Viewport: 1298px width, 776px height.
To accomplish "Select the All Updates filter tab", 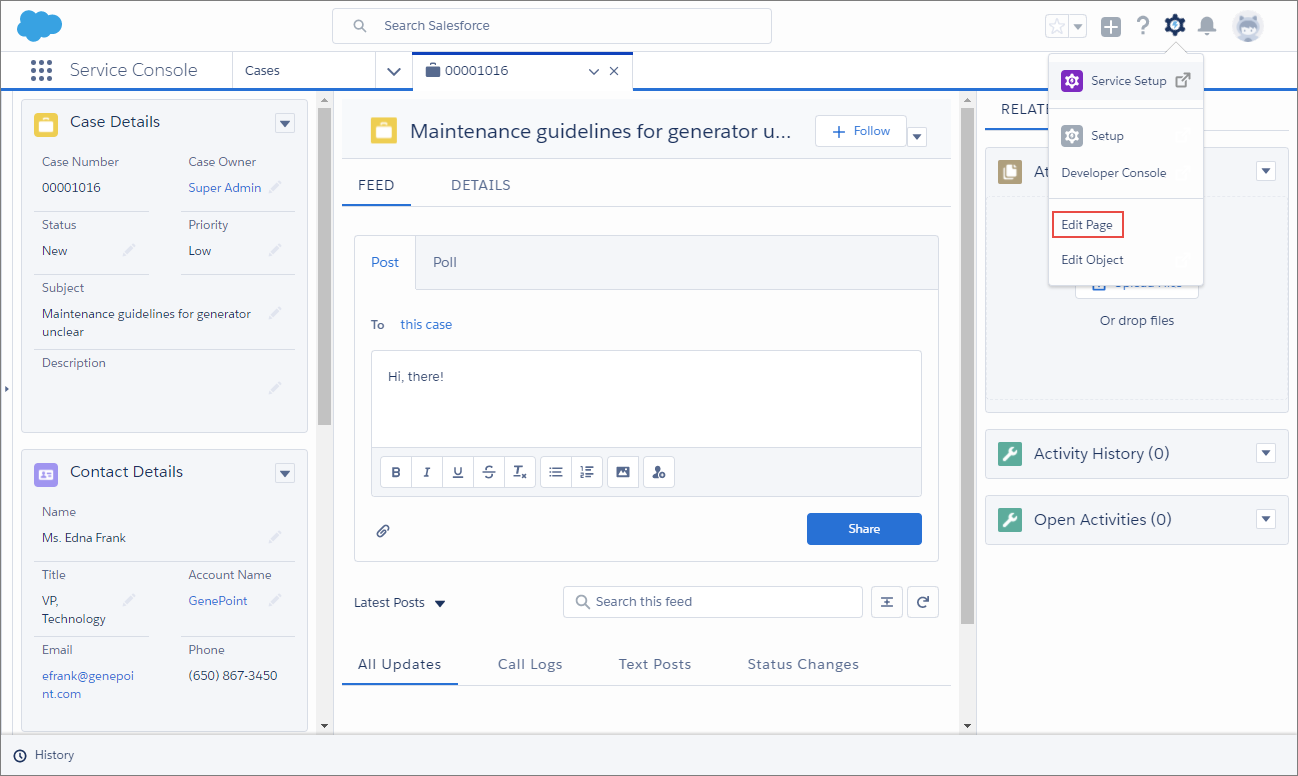I will (400, 664).
